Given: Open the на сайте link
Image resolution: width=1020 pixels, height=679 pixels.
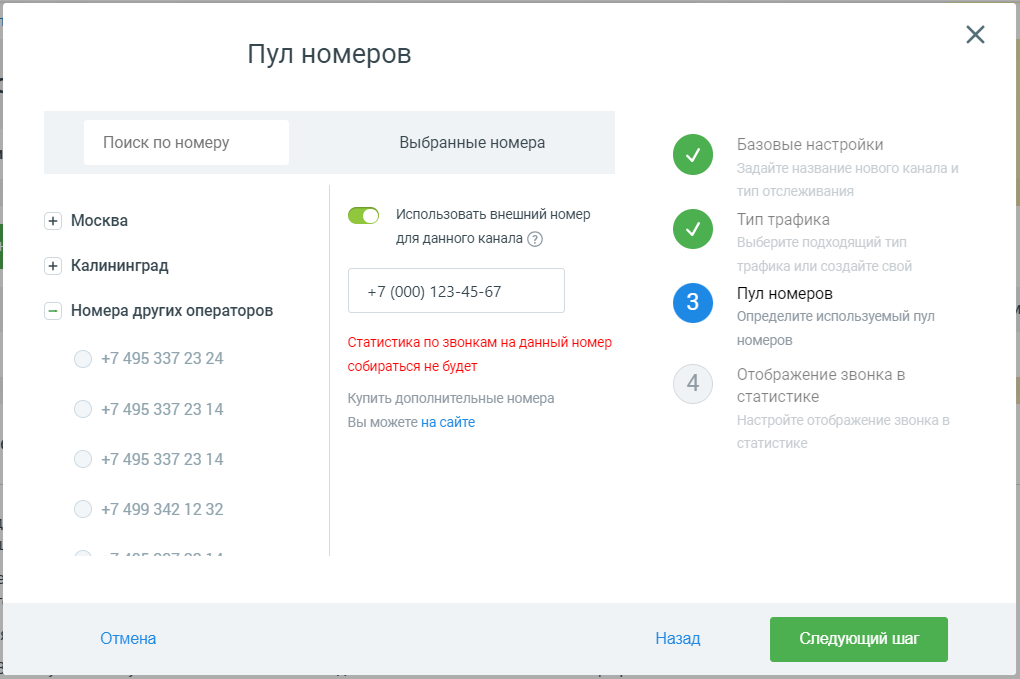Looking at the screenshot, I should tap(448, 423).
